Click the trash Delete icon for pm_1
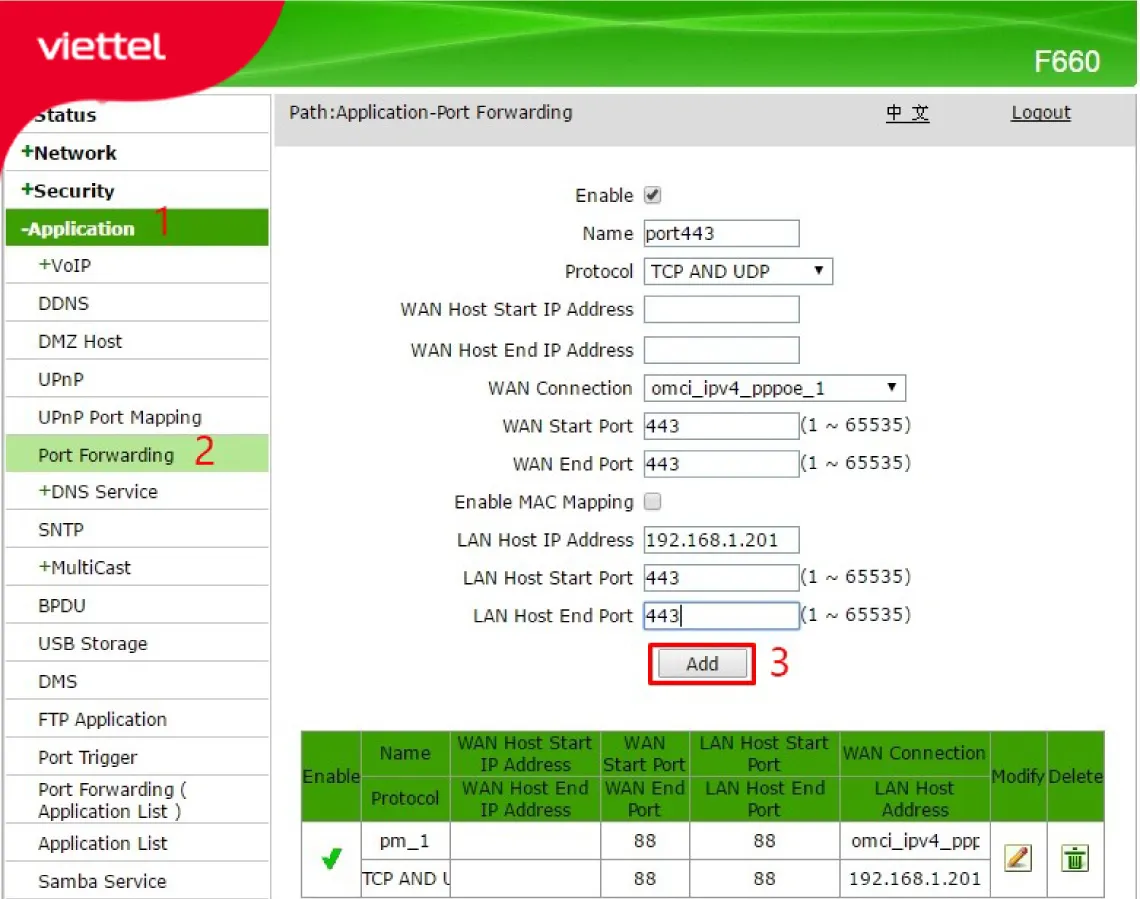Viewport: 1140px width, 899px height. (x=1075, y=858)
